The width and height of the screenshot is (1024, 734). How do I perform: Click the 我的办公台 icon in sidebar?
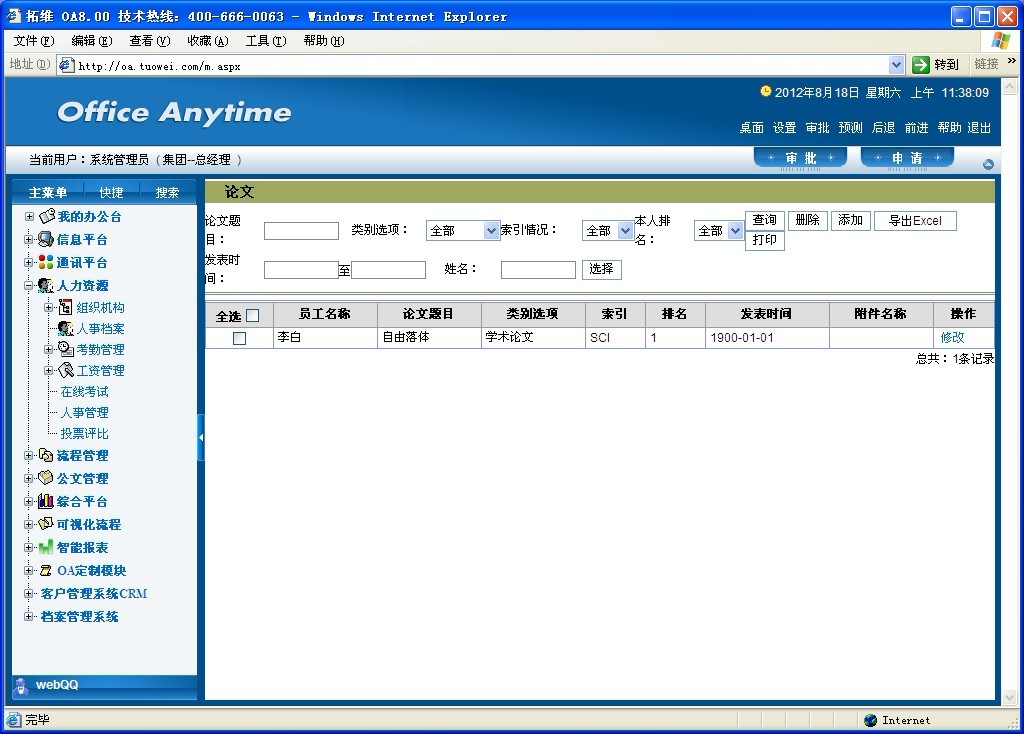(46, 216)
